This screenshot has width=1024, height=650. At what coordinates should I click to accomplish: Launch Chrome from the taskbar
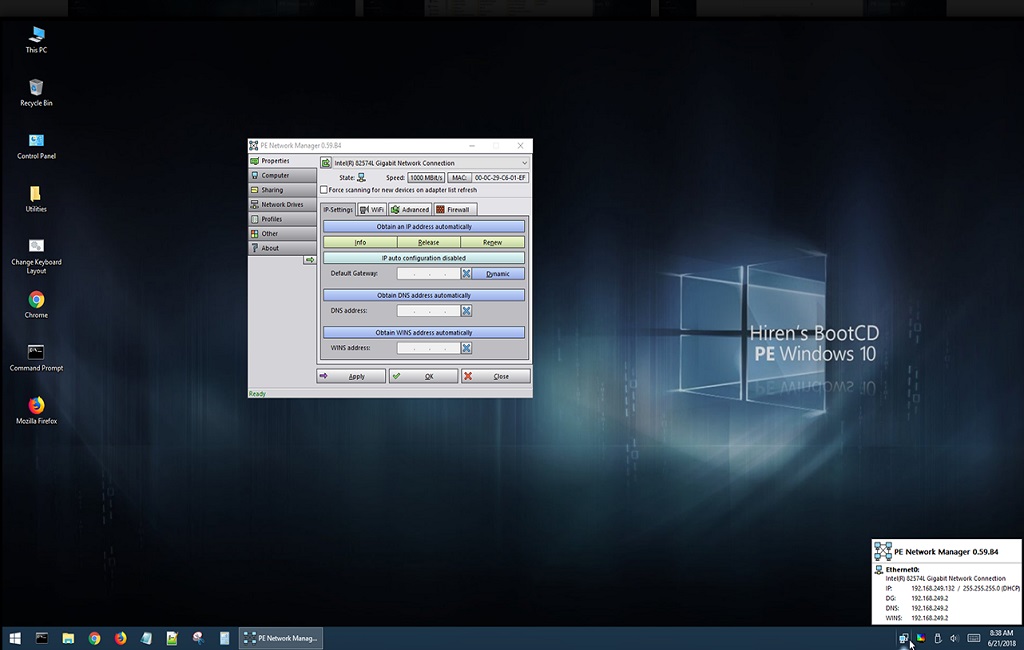(95, 638)
